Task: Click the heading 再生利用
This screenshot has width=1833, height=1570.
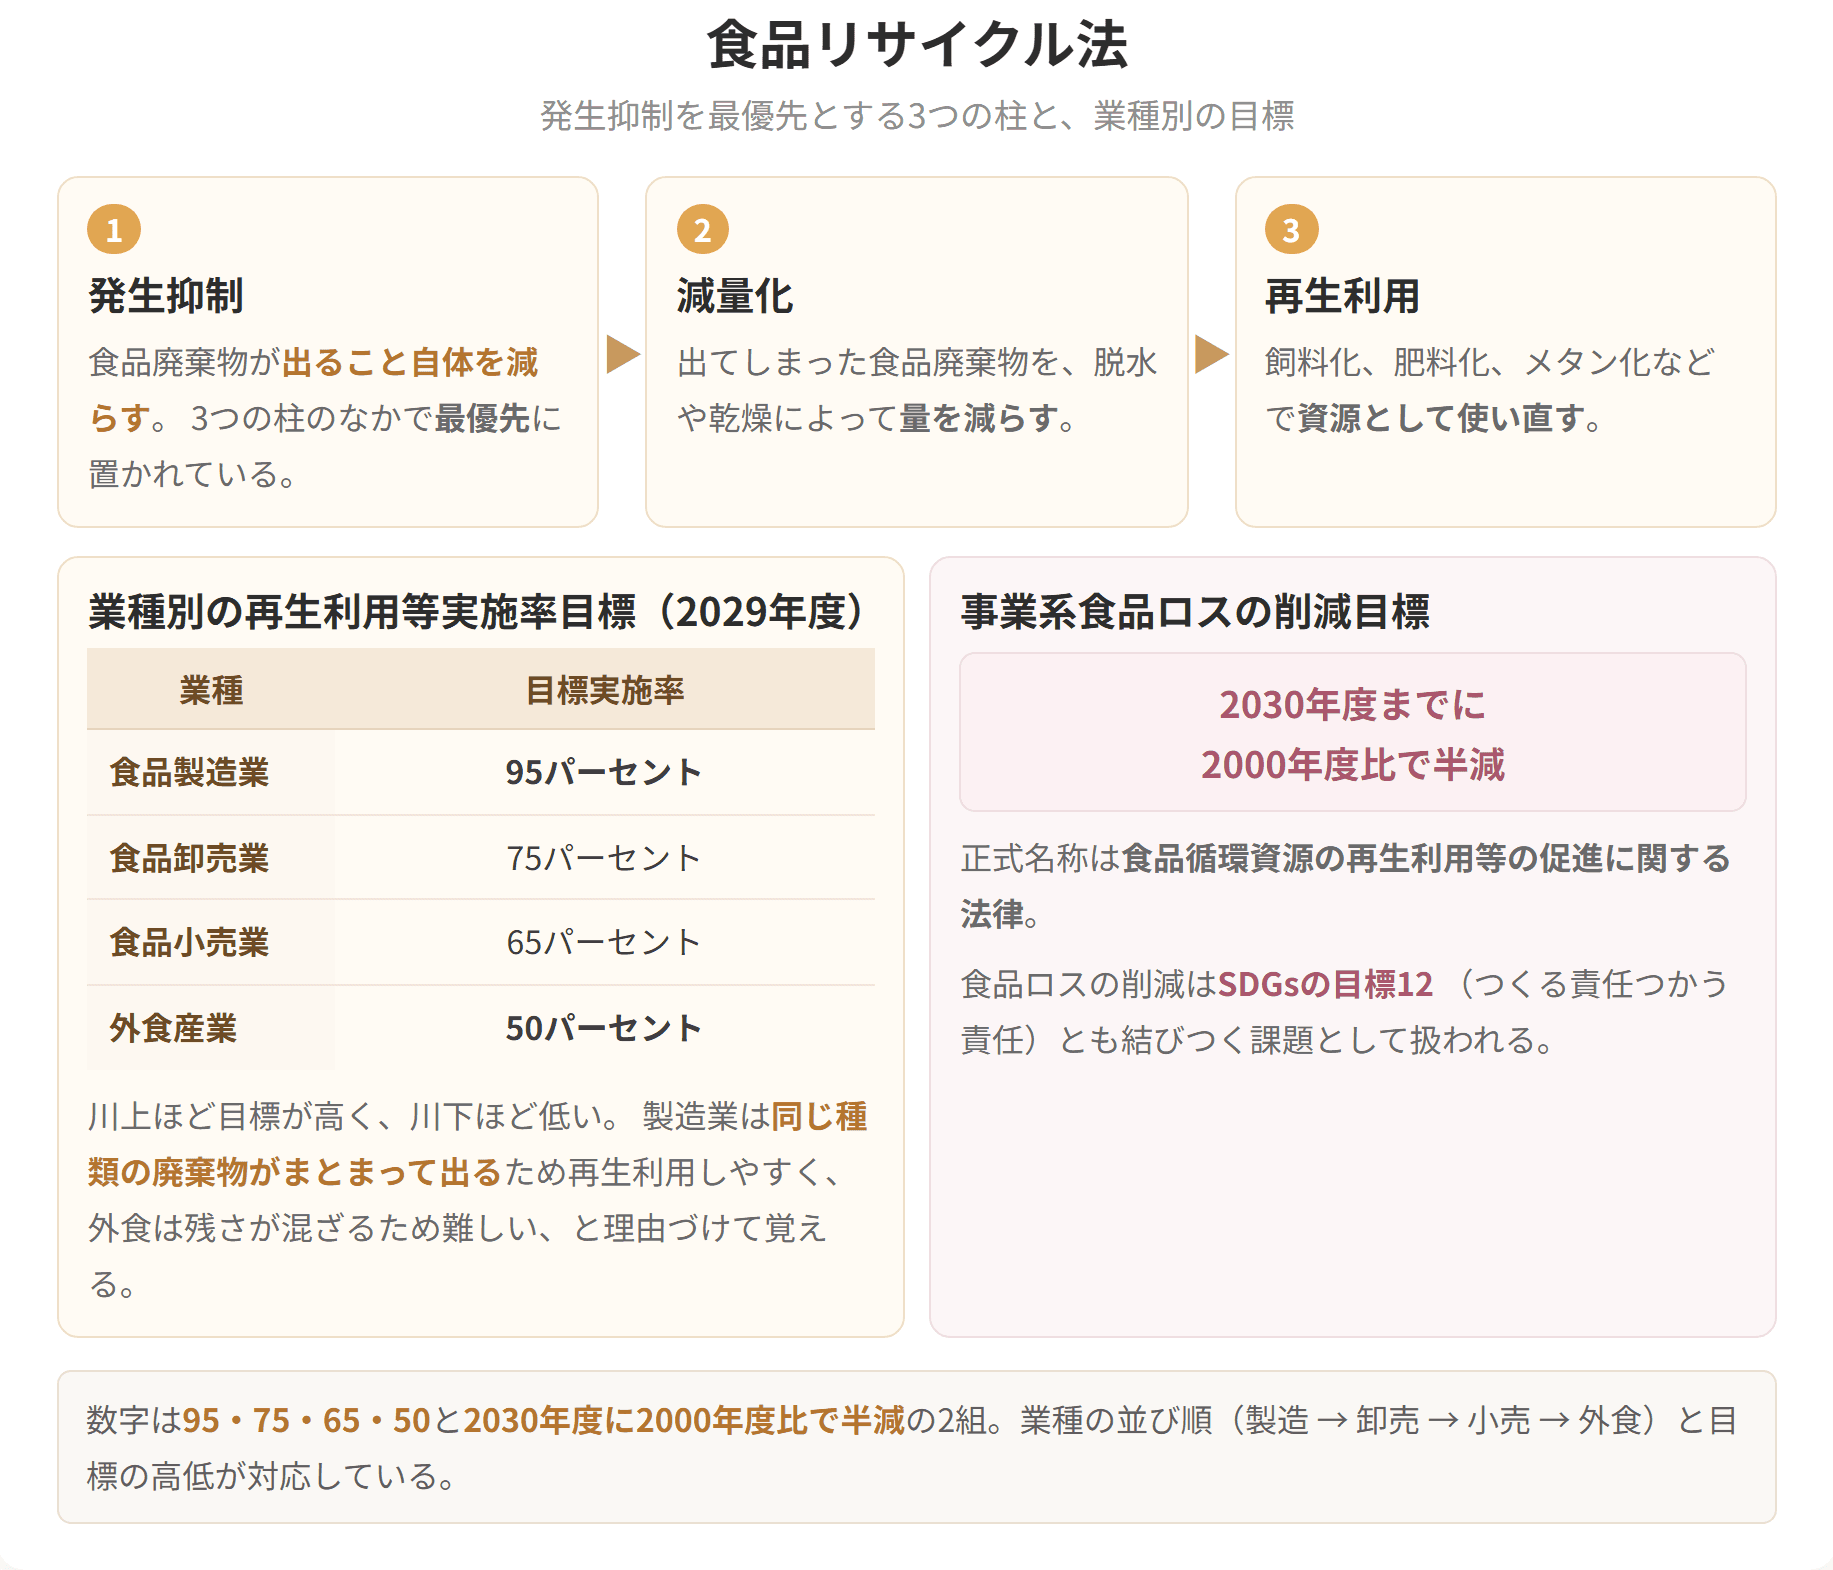Action: 1343,296
